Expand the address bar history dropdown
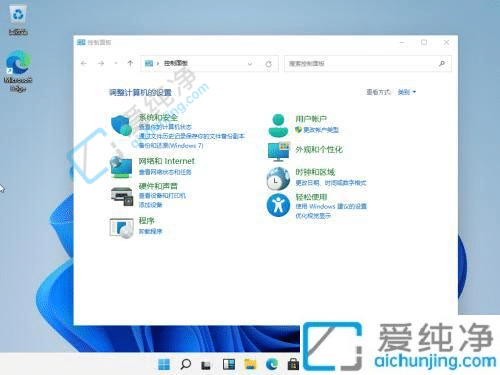The image size is (500, 375). tap(250, 64)
